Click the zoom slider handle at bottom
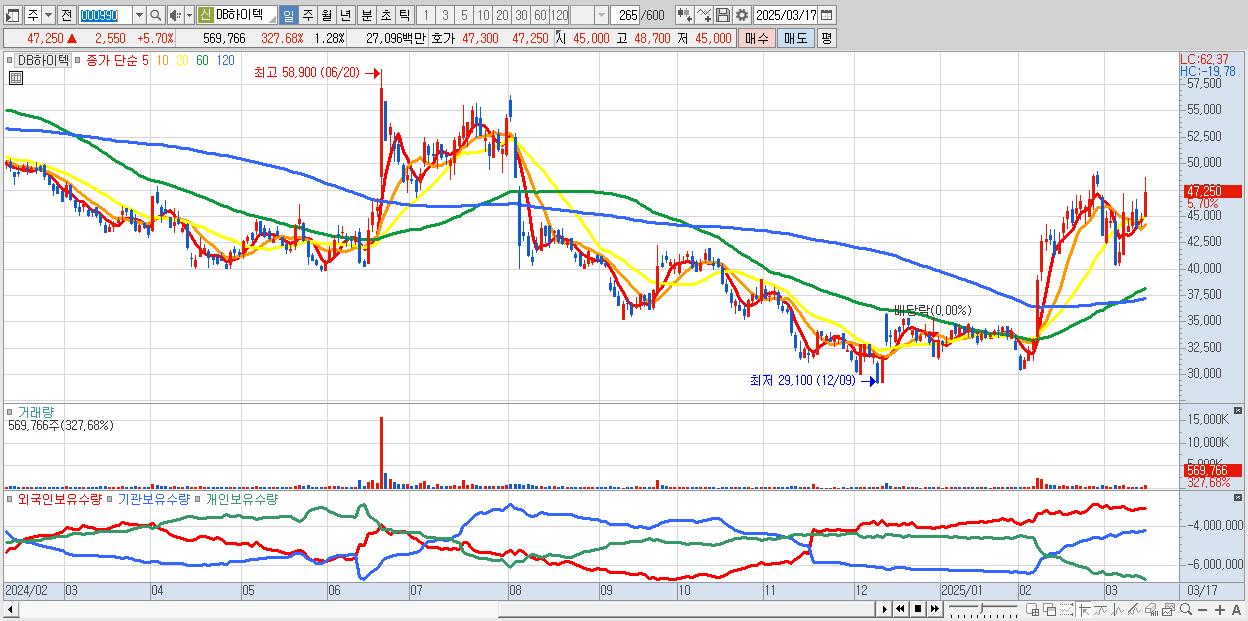 [981, 609]
